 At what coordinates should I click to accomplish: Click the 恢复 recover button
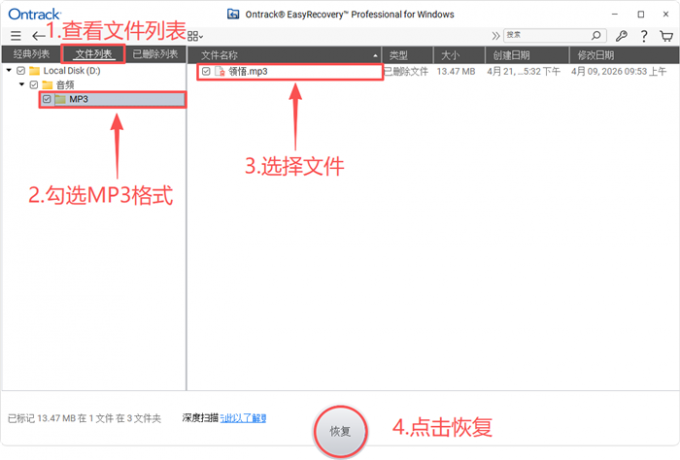coord(340,431)
